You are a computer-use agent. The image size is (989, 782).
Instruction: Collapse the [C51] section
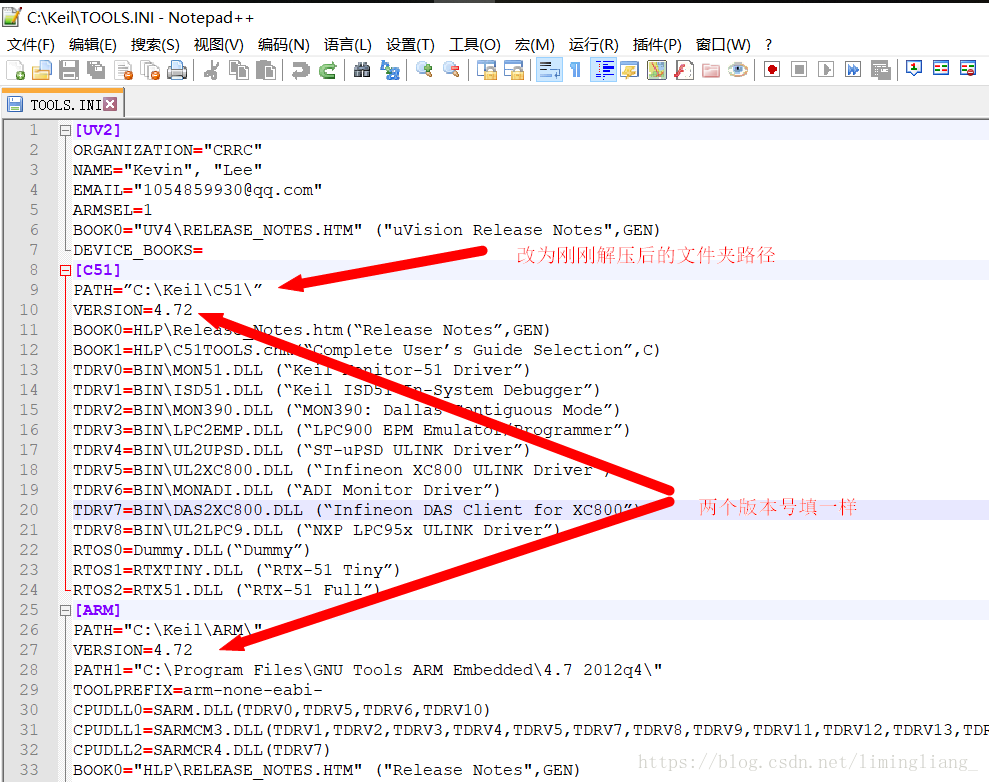pos(64,269)
